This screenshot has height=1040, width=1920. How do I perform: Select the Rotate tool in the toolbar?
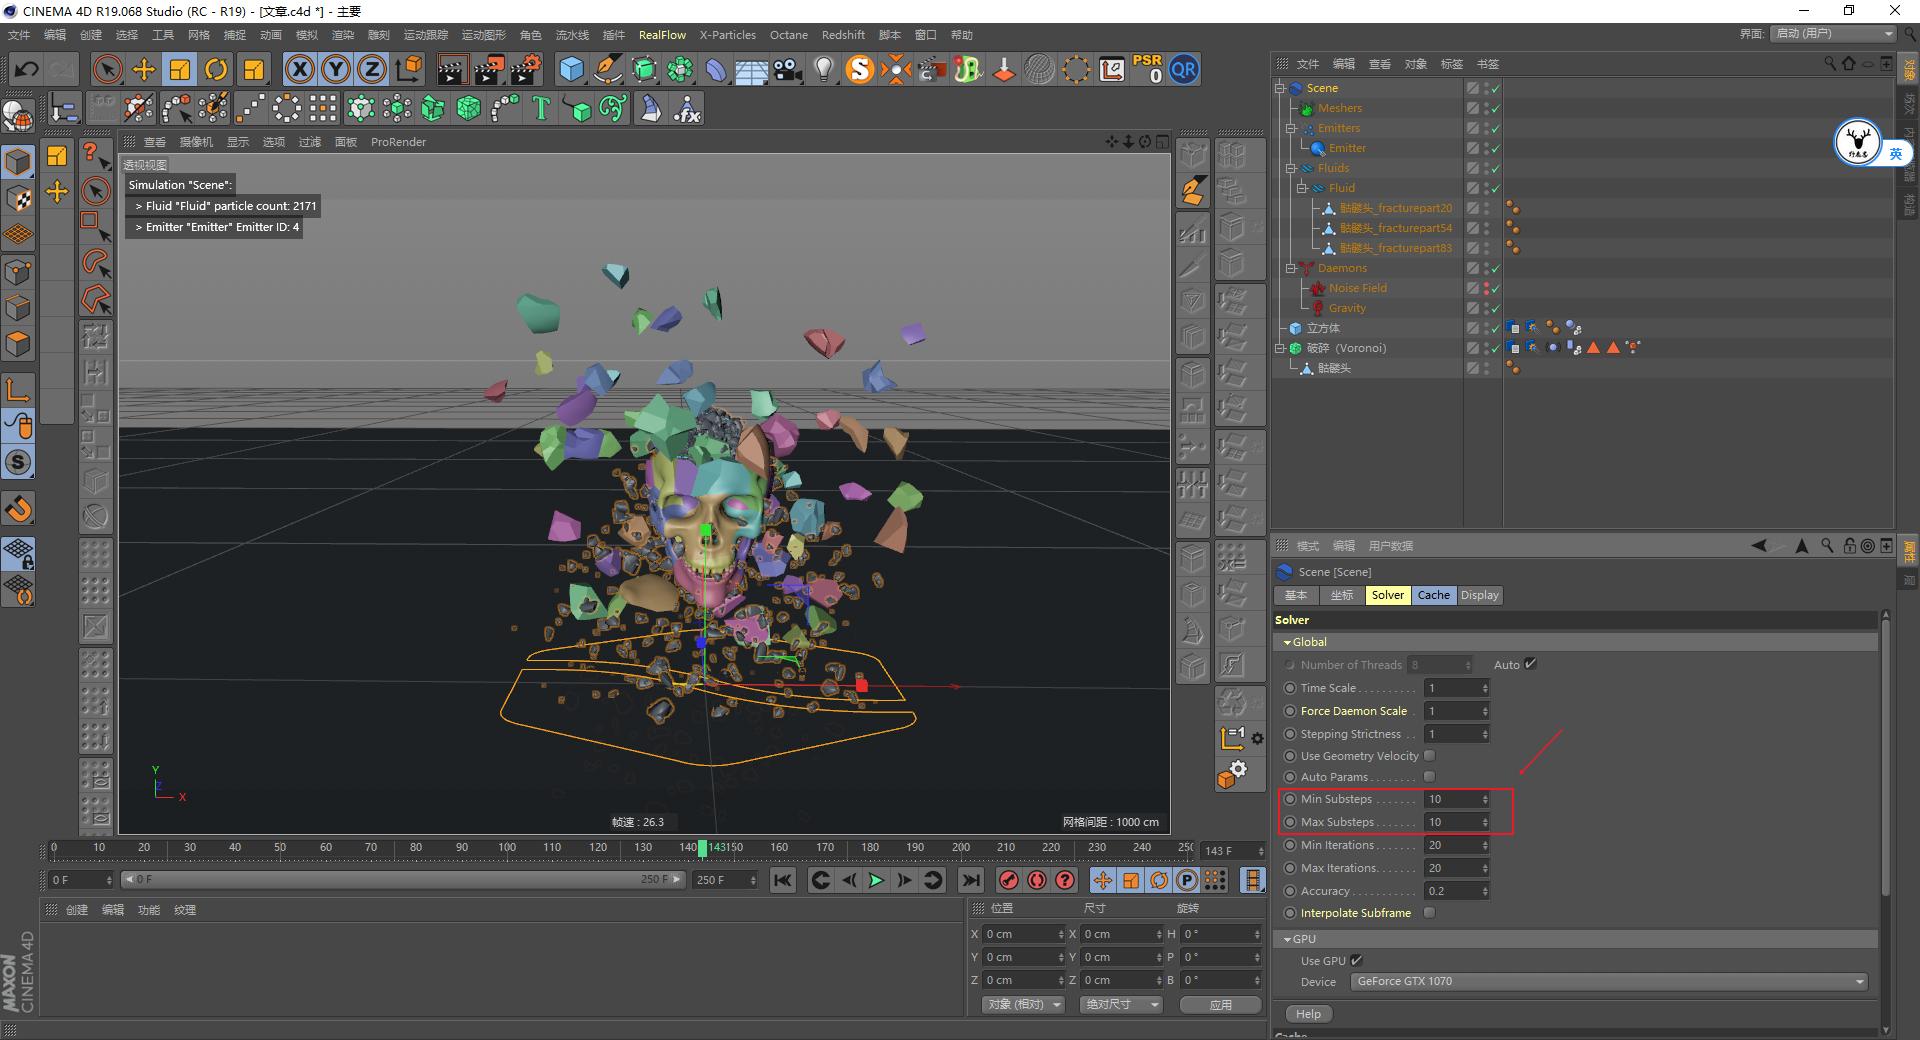point(216,69)
